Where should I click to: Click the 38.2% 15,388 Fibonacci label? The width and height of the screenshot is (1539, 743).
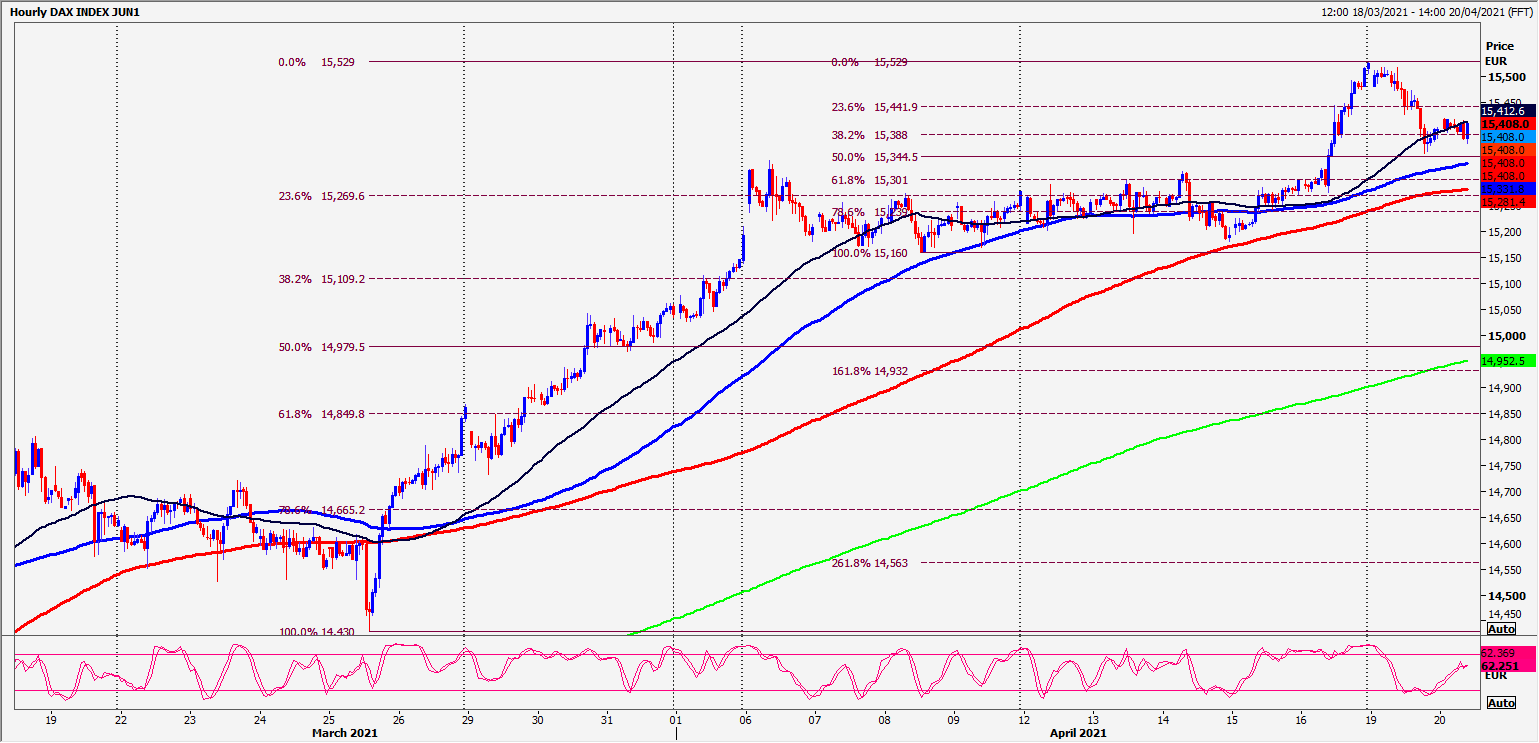[x=869, y=135]
